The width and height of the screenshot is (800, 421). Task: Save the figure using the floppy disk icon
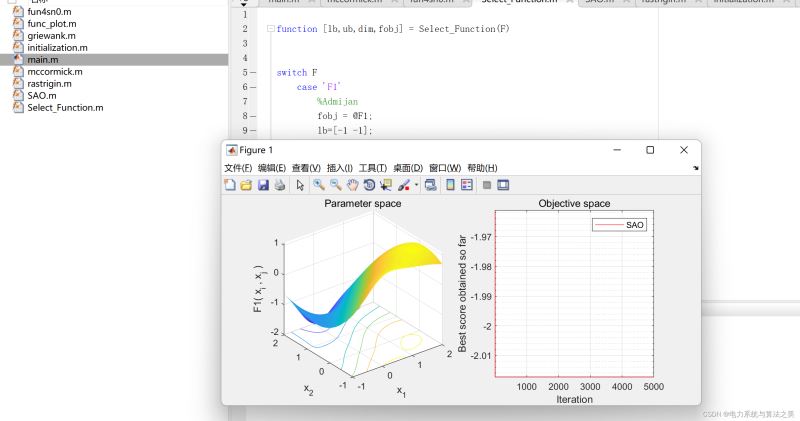tap(263, 185)
